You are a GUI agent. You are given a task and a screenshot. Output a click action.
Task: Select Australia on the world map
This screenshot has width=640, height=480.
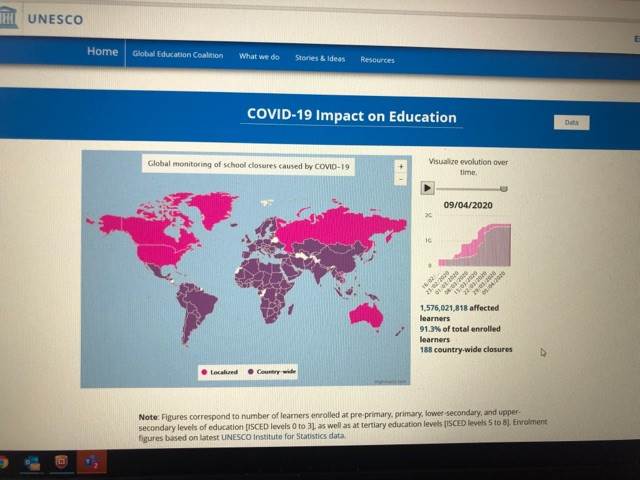pos(367,316)
